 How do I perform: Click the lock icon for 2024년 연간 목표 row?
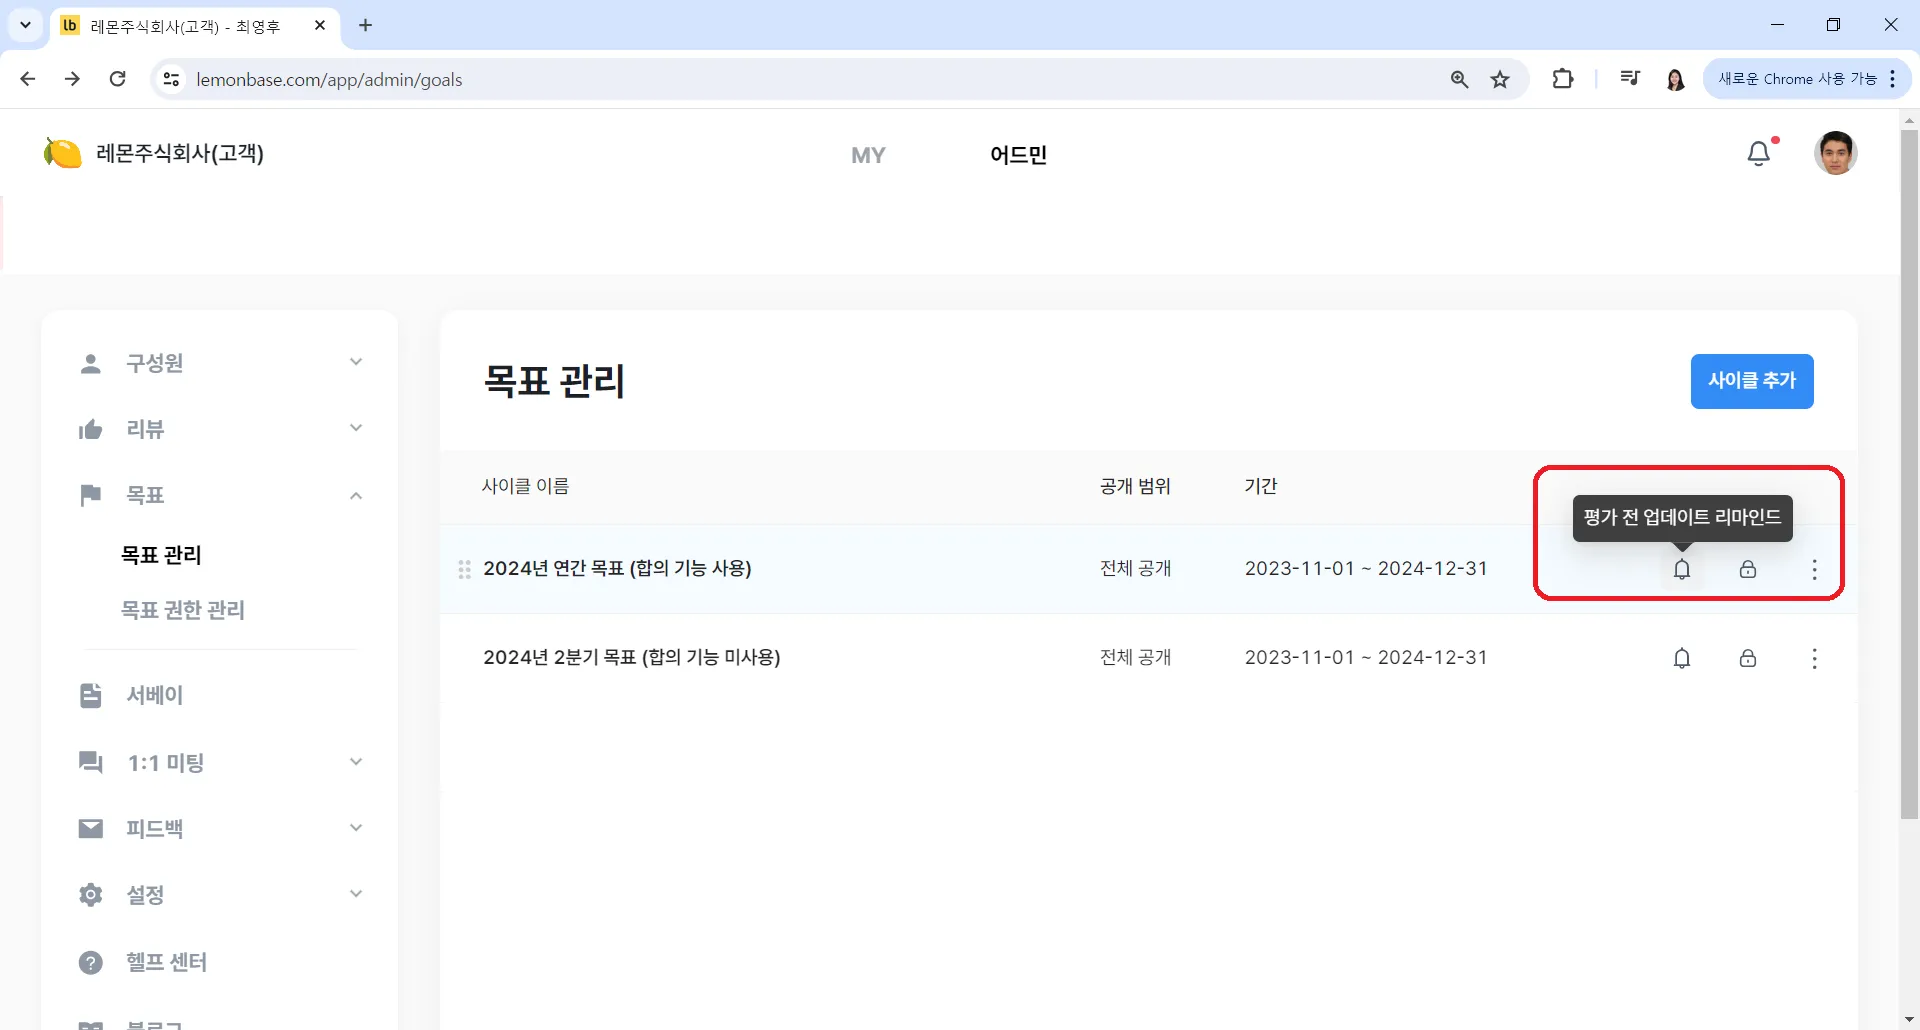(x=1748, y=569)
